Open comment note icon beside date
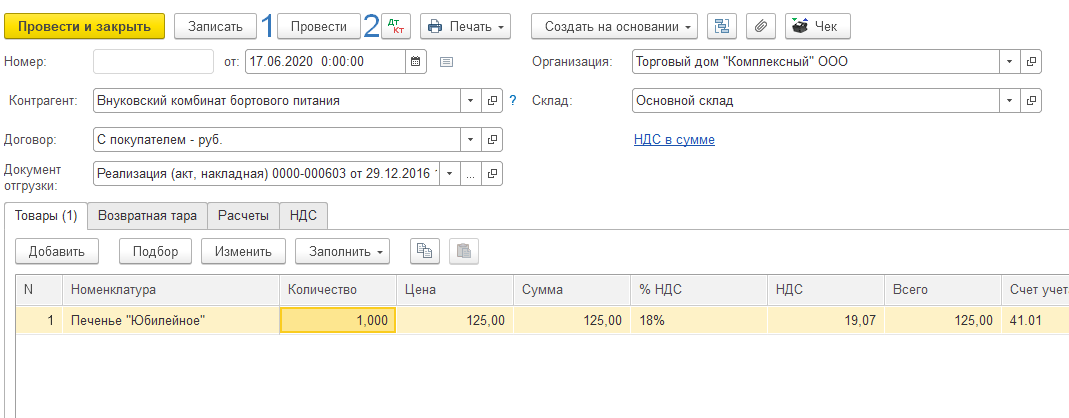This screenshot has width=1069, height=418. coord(446,61)
